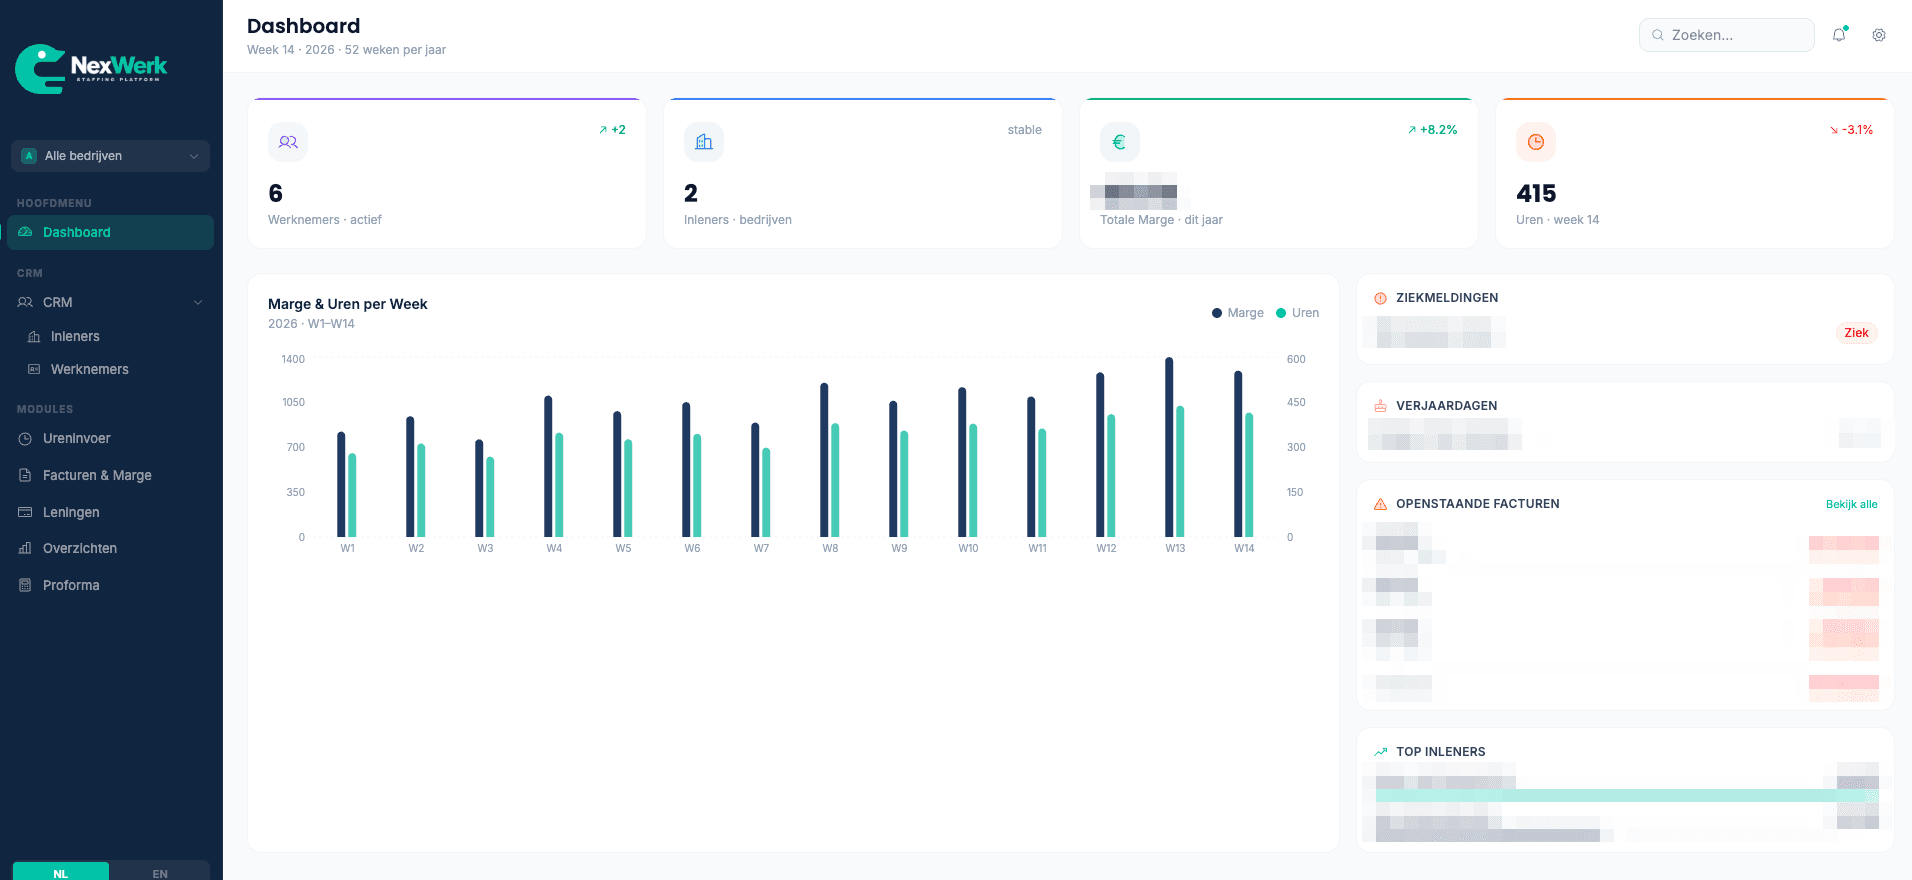1912x880 pixels.
Task: Click the NexWerk logo
Action: pos(91,69)
